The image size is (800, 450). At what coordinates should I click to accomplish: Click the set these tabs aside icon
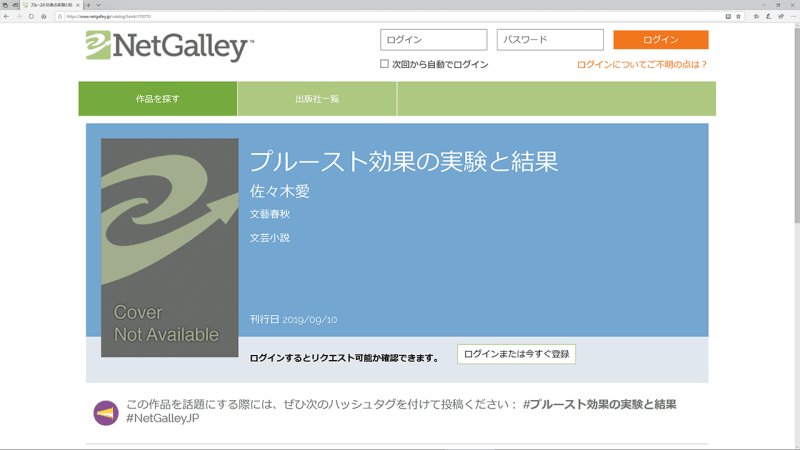coord(15,5)
